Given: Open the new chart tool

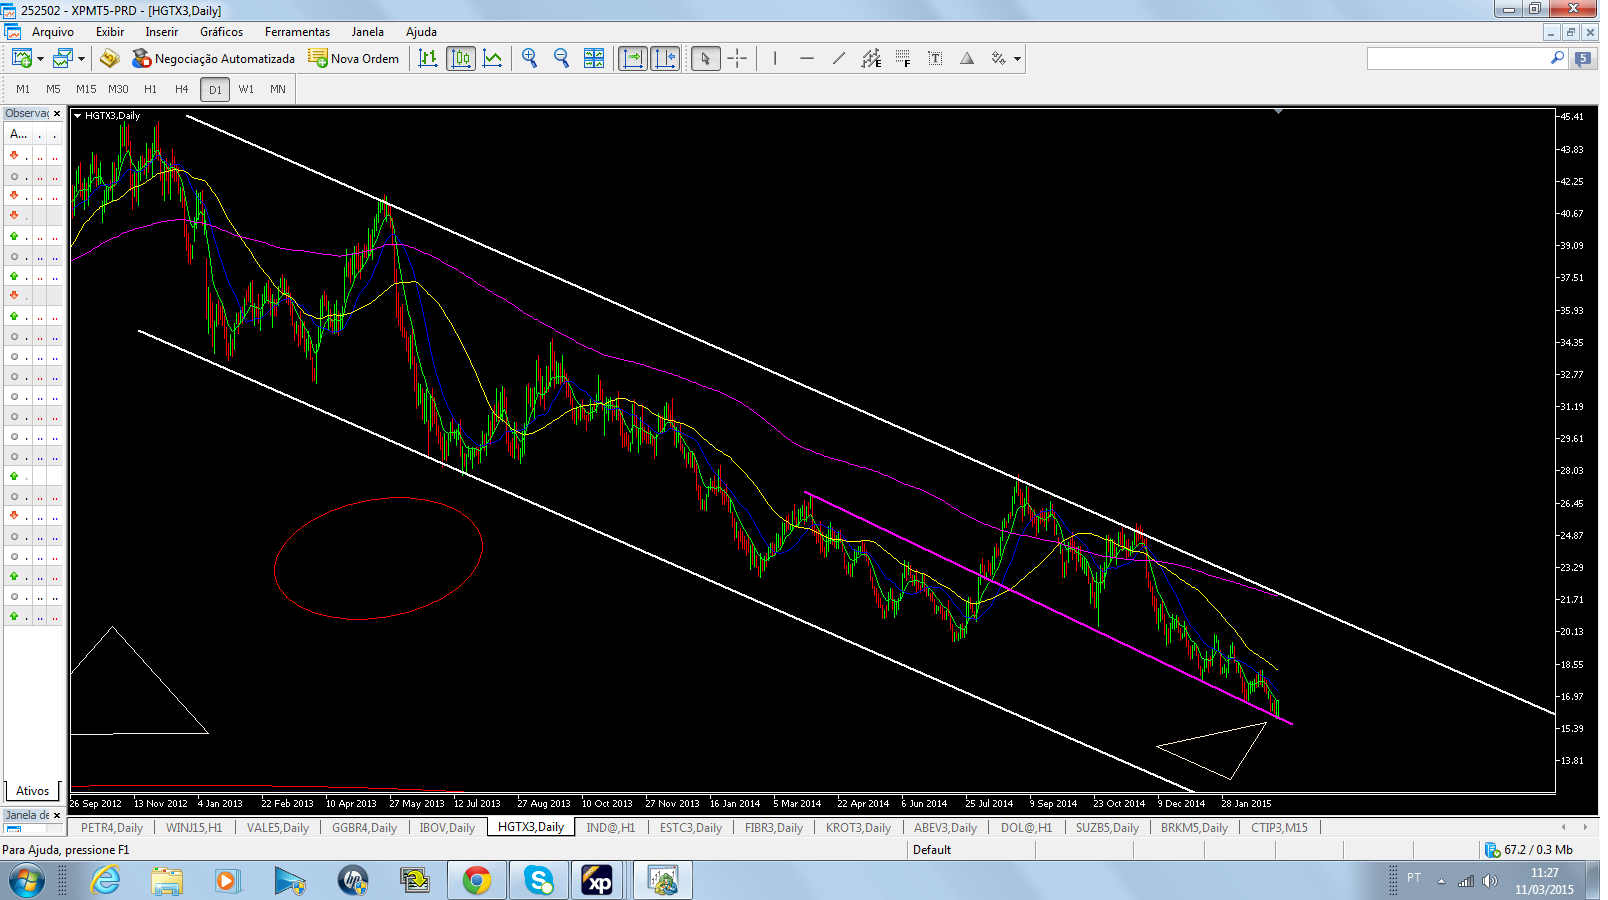Looking at the screenshot, I should tap(21, 59).
